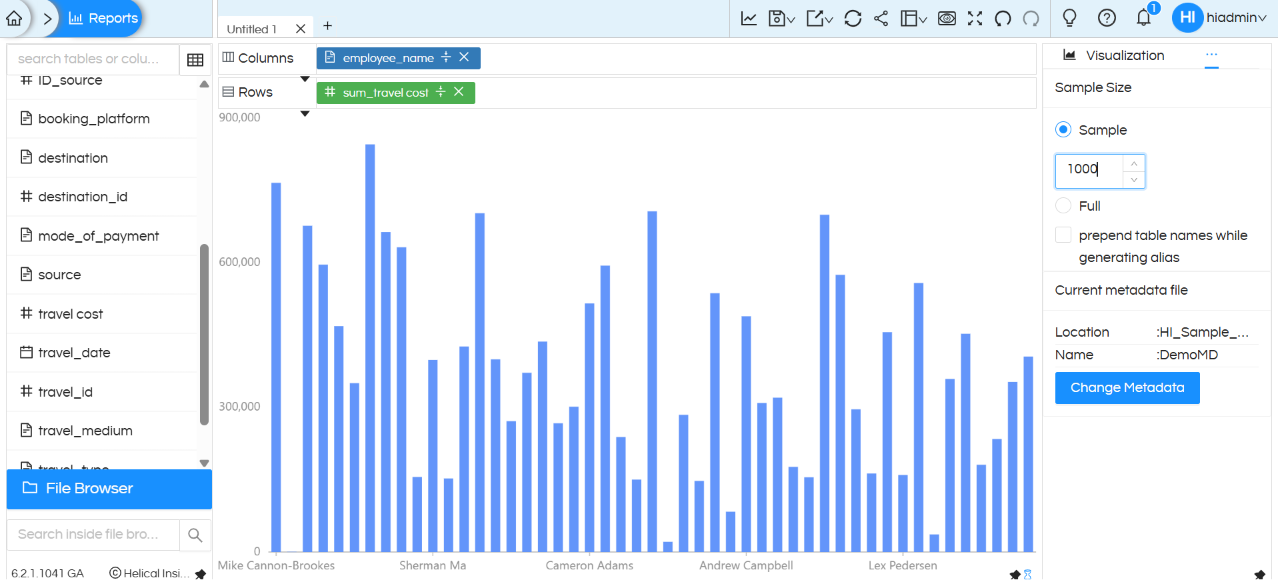
Task: Click the share icon
Action: click(881, 18)
